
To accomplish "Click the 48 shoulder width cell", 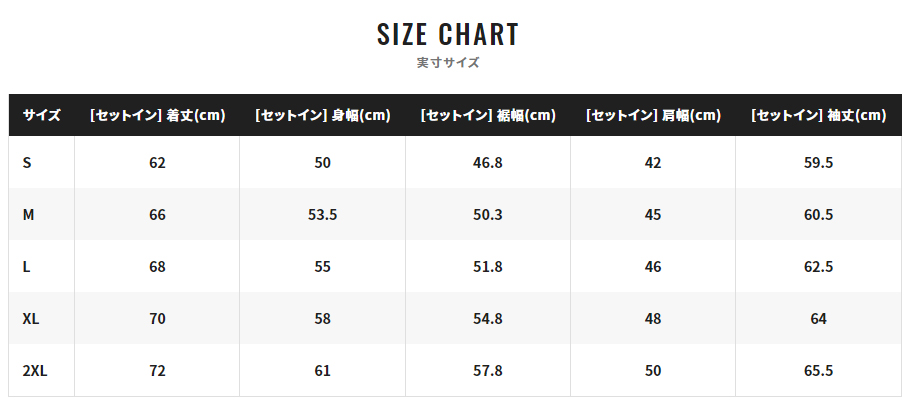I will coord(653,319).
